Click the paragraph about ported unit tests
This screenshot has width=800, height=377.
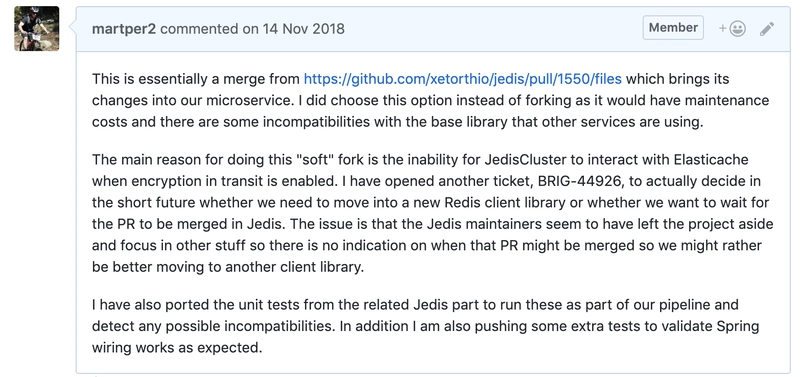pos(425,326)
